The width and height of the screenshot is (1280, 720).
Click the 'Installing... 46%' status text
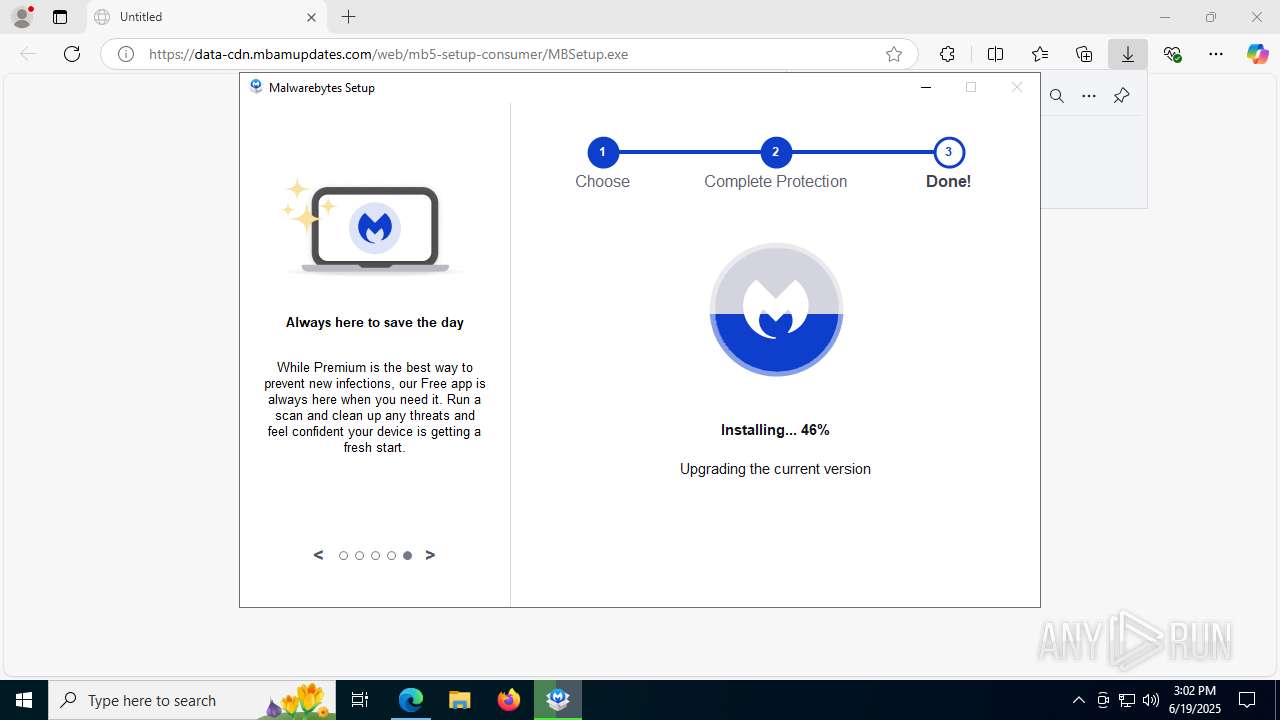click(x=775, y=430)
